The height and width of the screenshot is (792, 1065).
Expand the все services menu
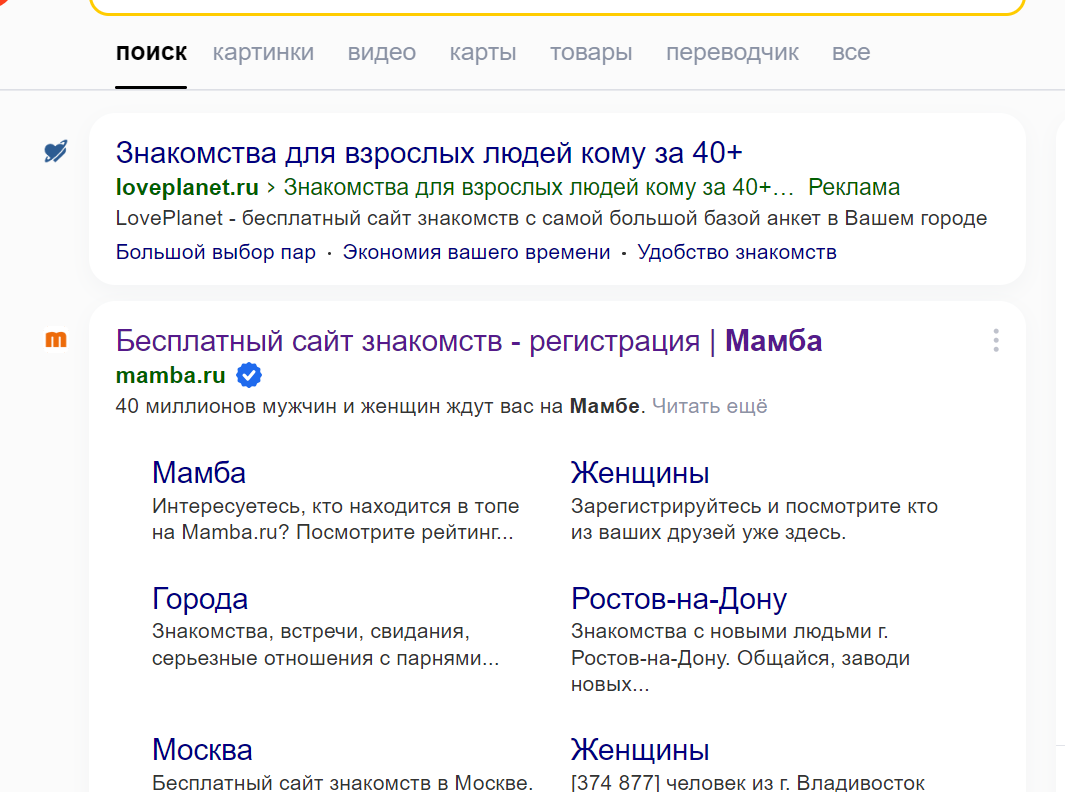point(851,52)
